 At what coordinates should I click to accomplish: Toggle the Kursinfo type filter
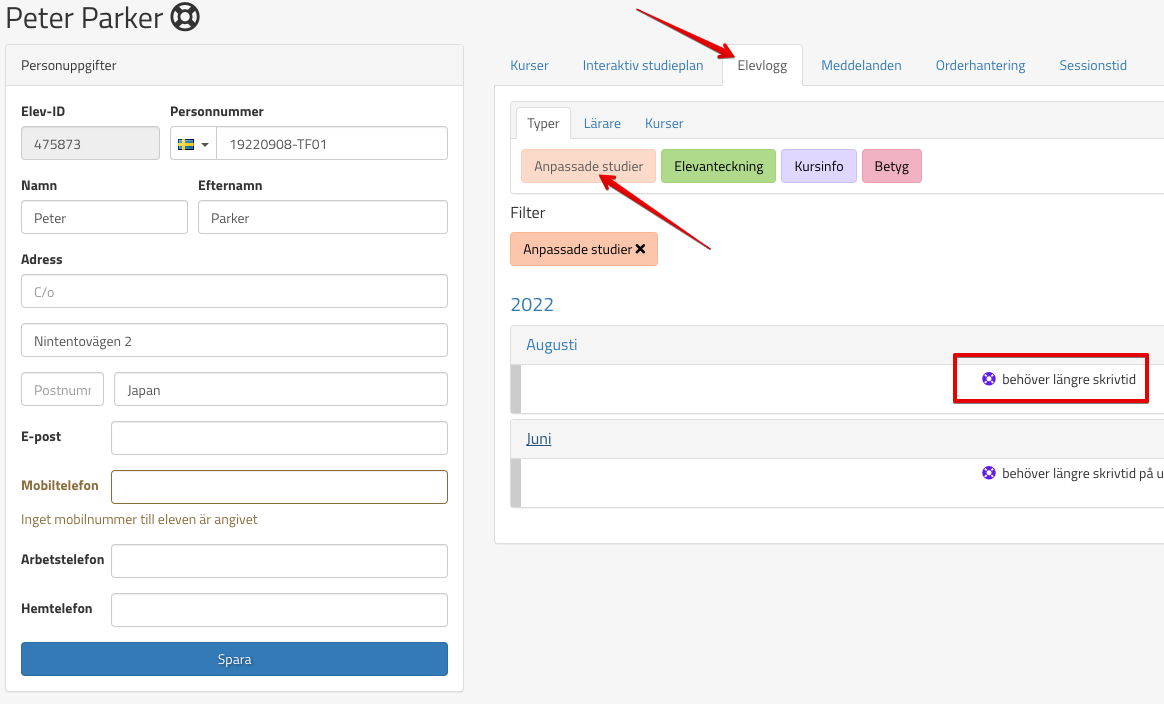[x=818, y=166]
